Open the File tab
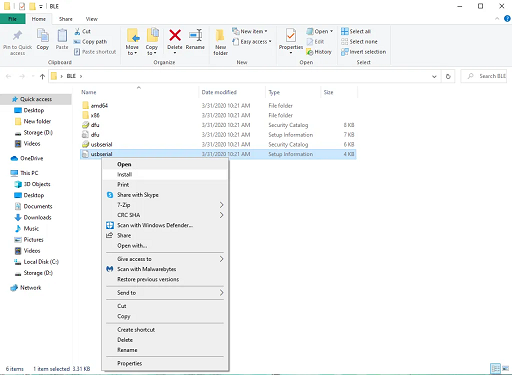The height and width of the screenshot is (375, 512). pyautogui.click(x=12, y=19)
